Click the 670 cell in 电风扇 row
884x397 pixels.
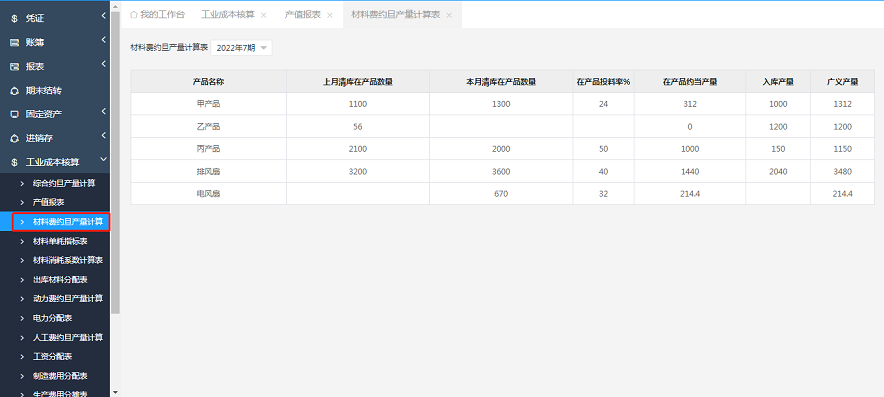pyautogui.click(x=501, y=193)
